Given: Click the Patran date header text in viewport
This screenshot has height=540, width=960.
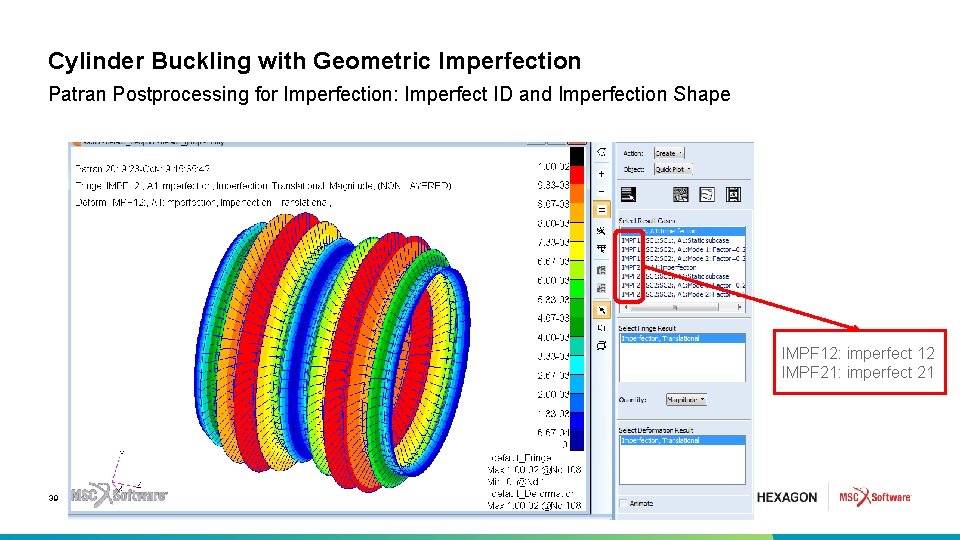Looking at the screenshot, I should 142,168.
